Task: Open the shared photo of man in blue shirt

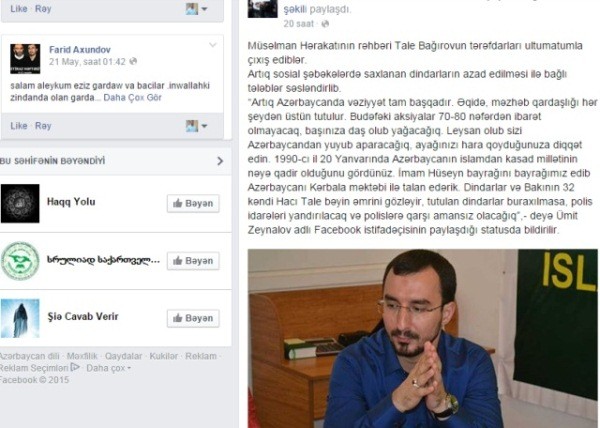Action: 422,338
